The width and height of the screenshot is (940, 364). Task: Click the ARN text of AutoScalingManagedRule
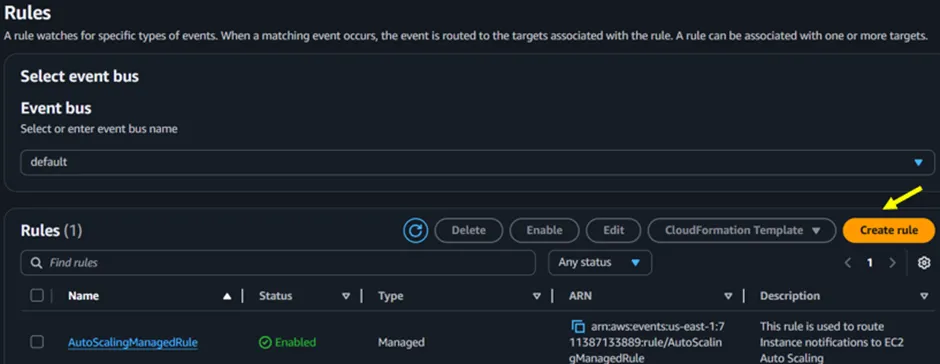click(647, 342)
